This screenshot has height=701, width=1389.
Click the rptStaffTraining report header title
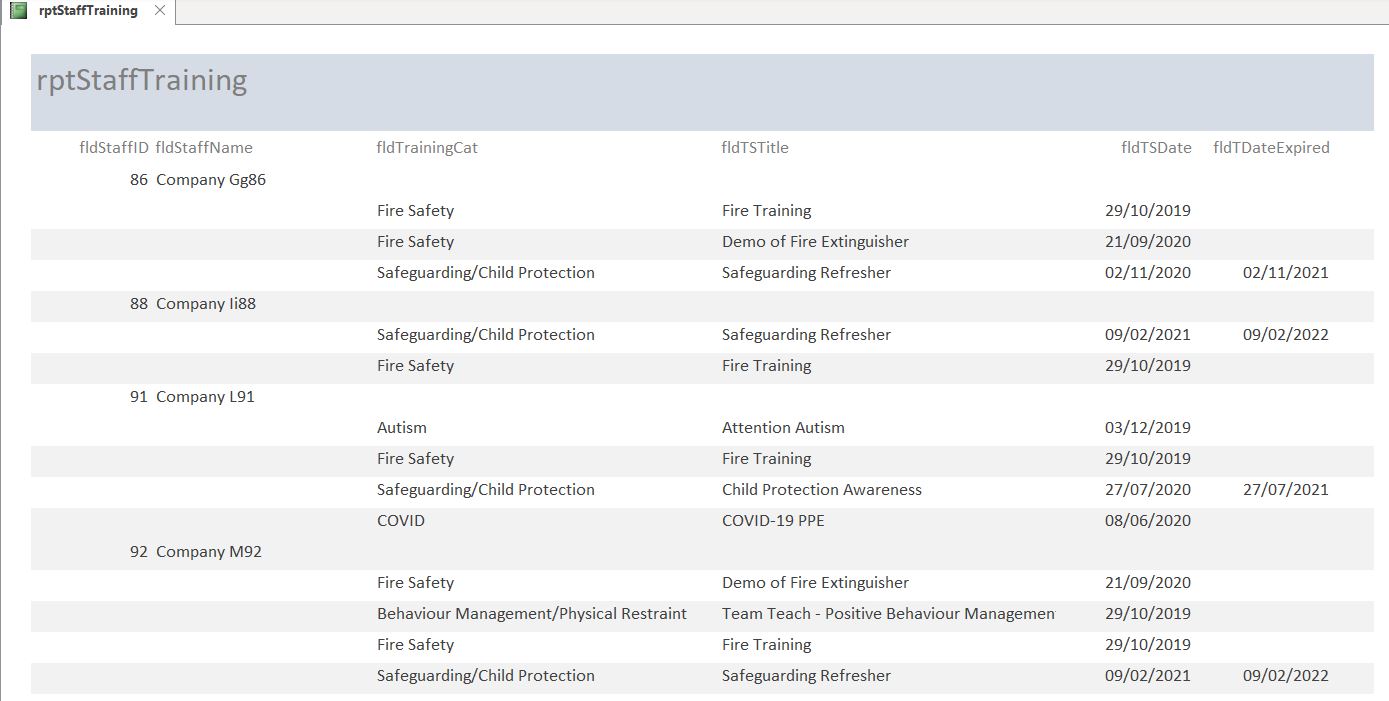(142, 80)
